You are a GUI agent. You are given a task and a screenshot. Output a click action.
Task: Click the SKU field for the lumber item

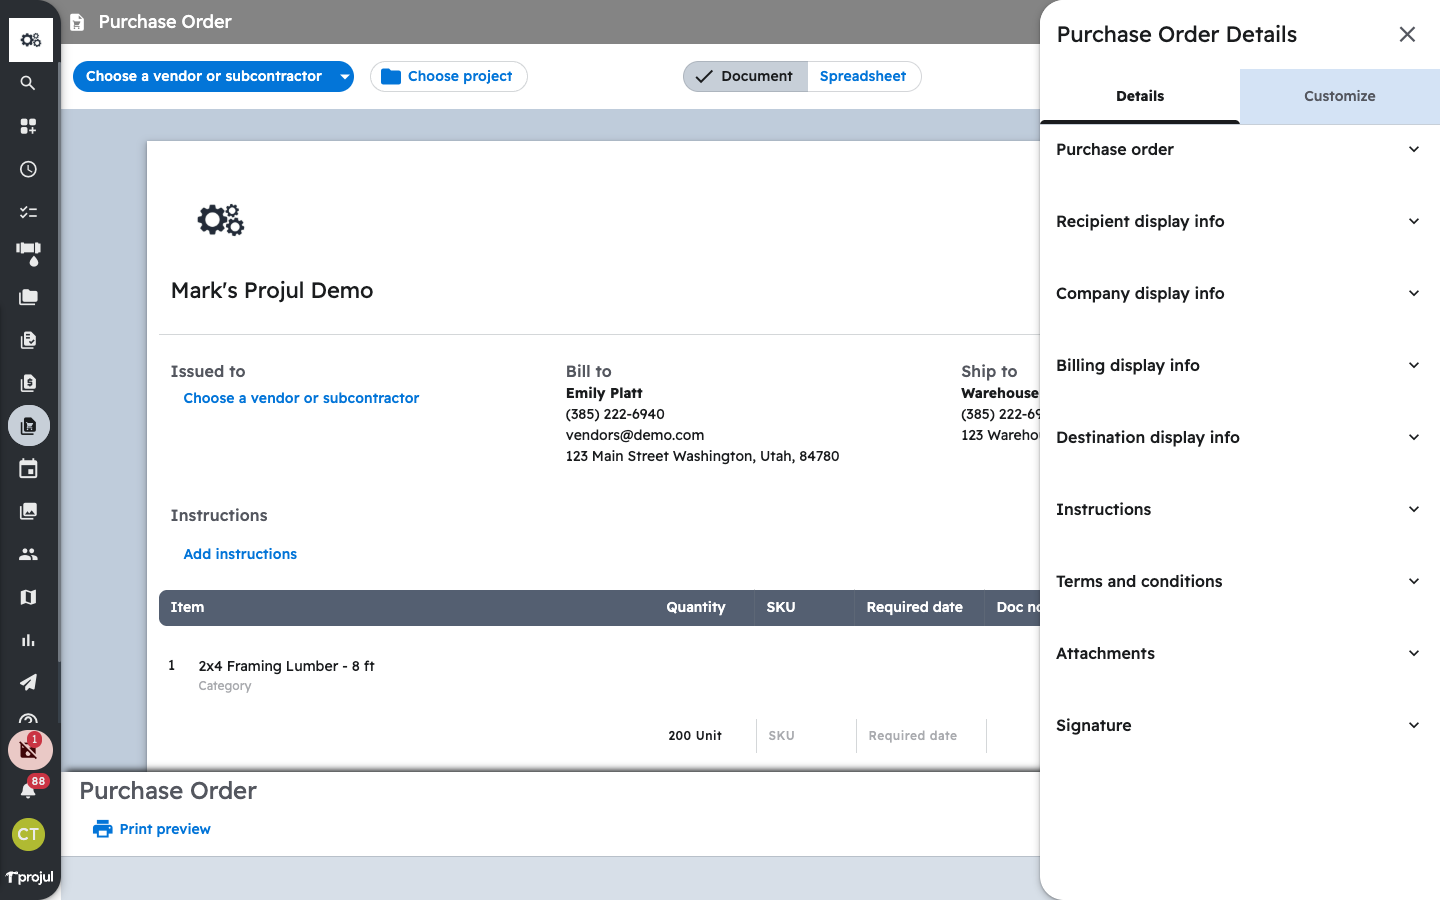coord(806,735)
